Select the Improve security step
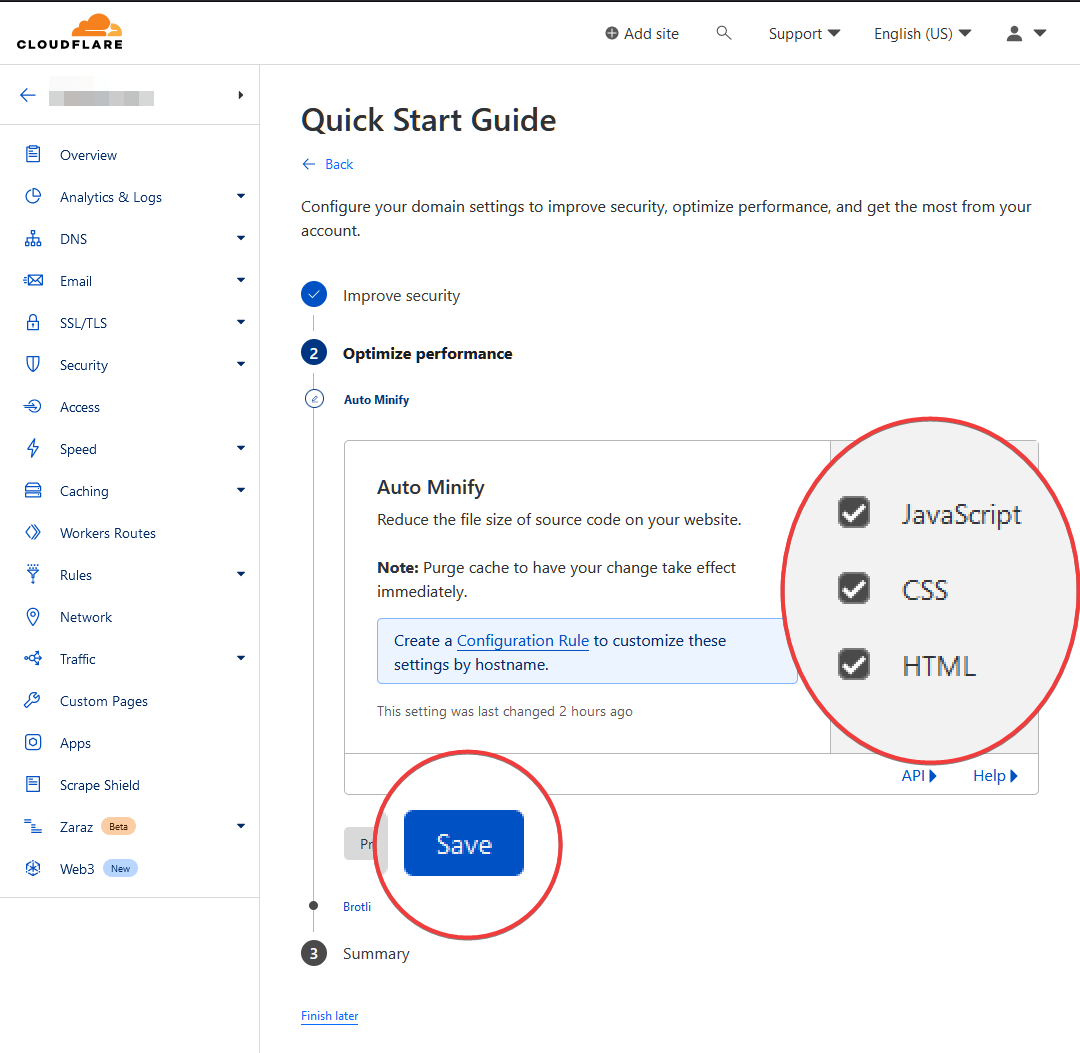This screenshot has height=1053, width=1080. 401,295
